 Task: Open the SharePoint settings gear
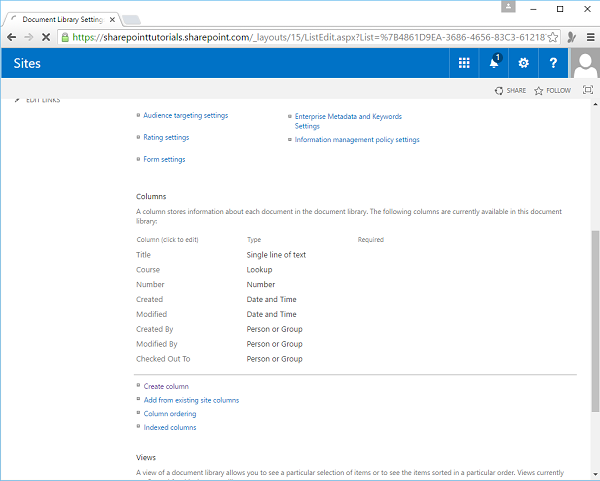click(523, 63)
